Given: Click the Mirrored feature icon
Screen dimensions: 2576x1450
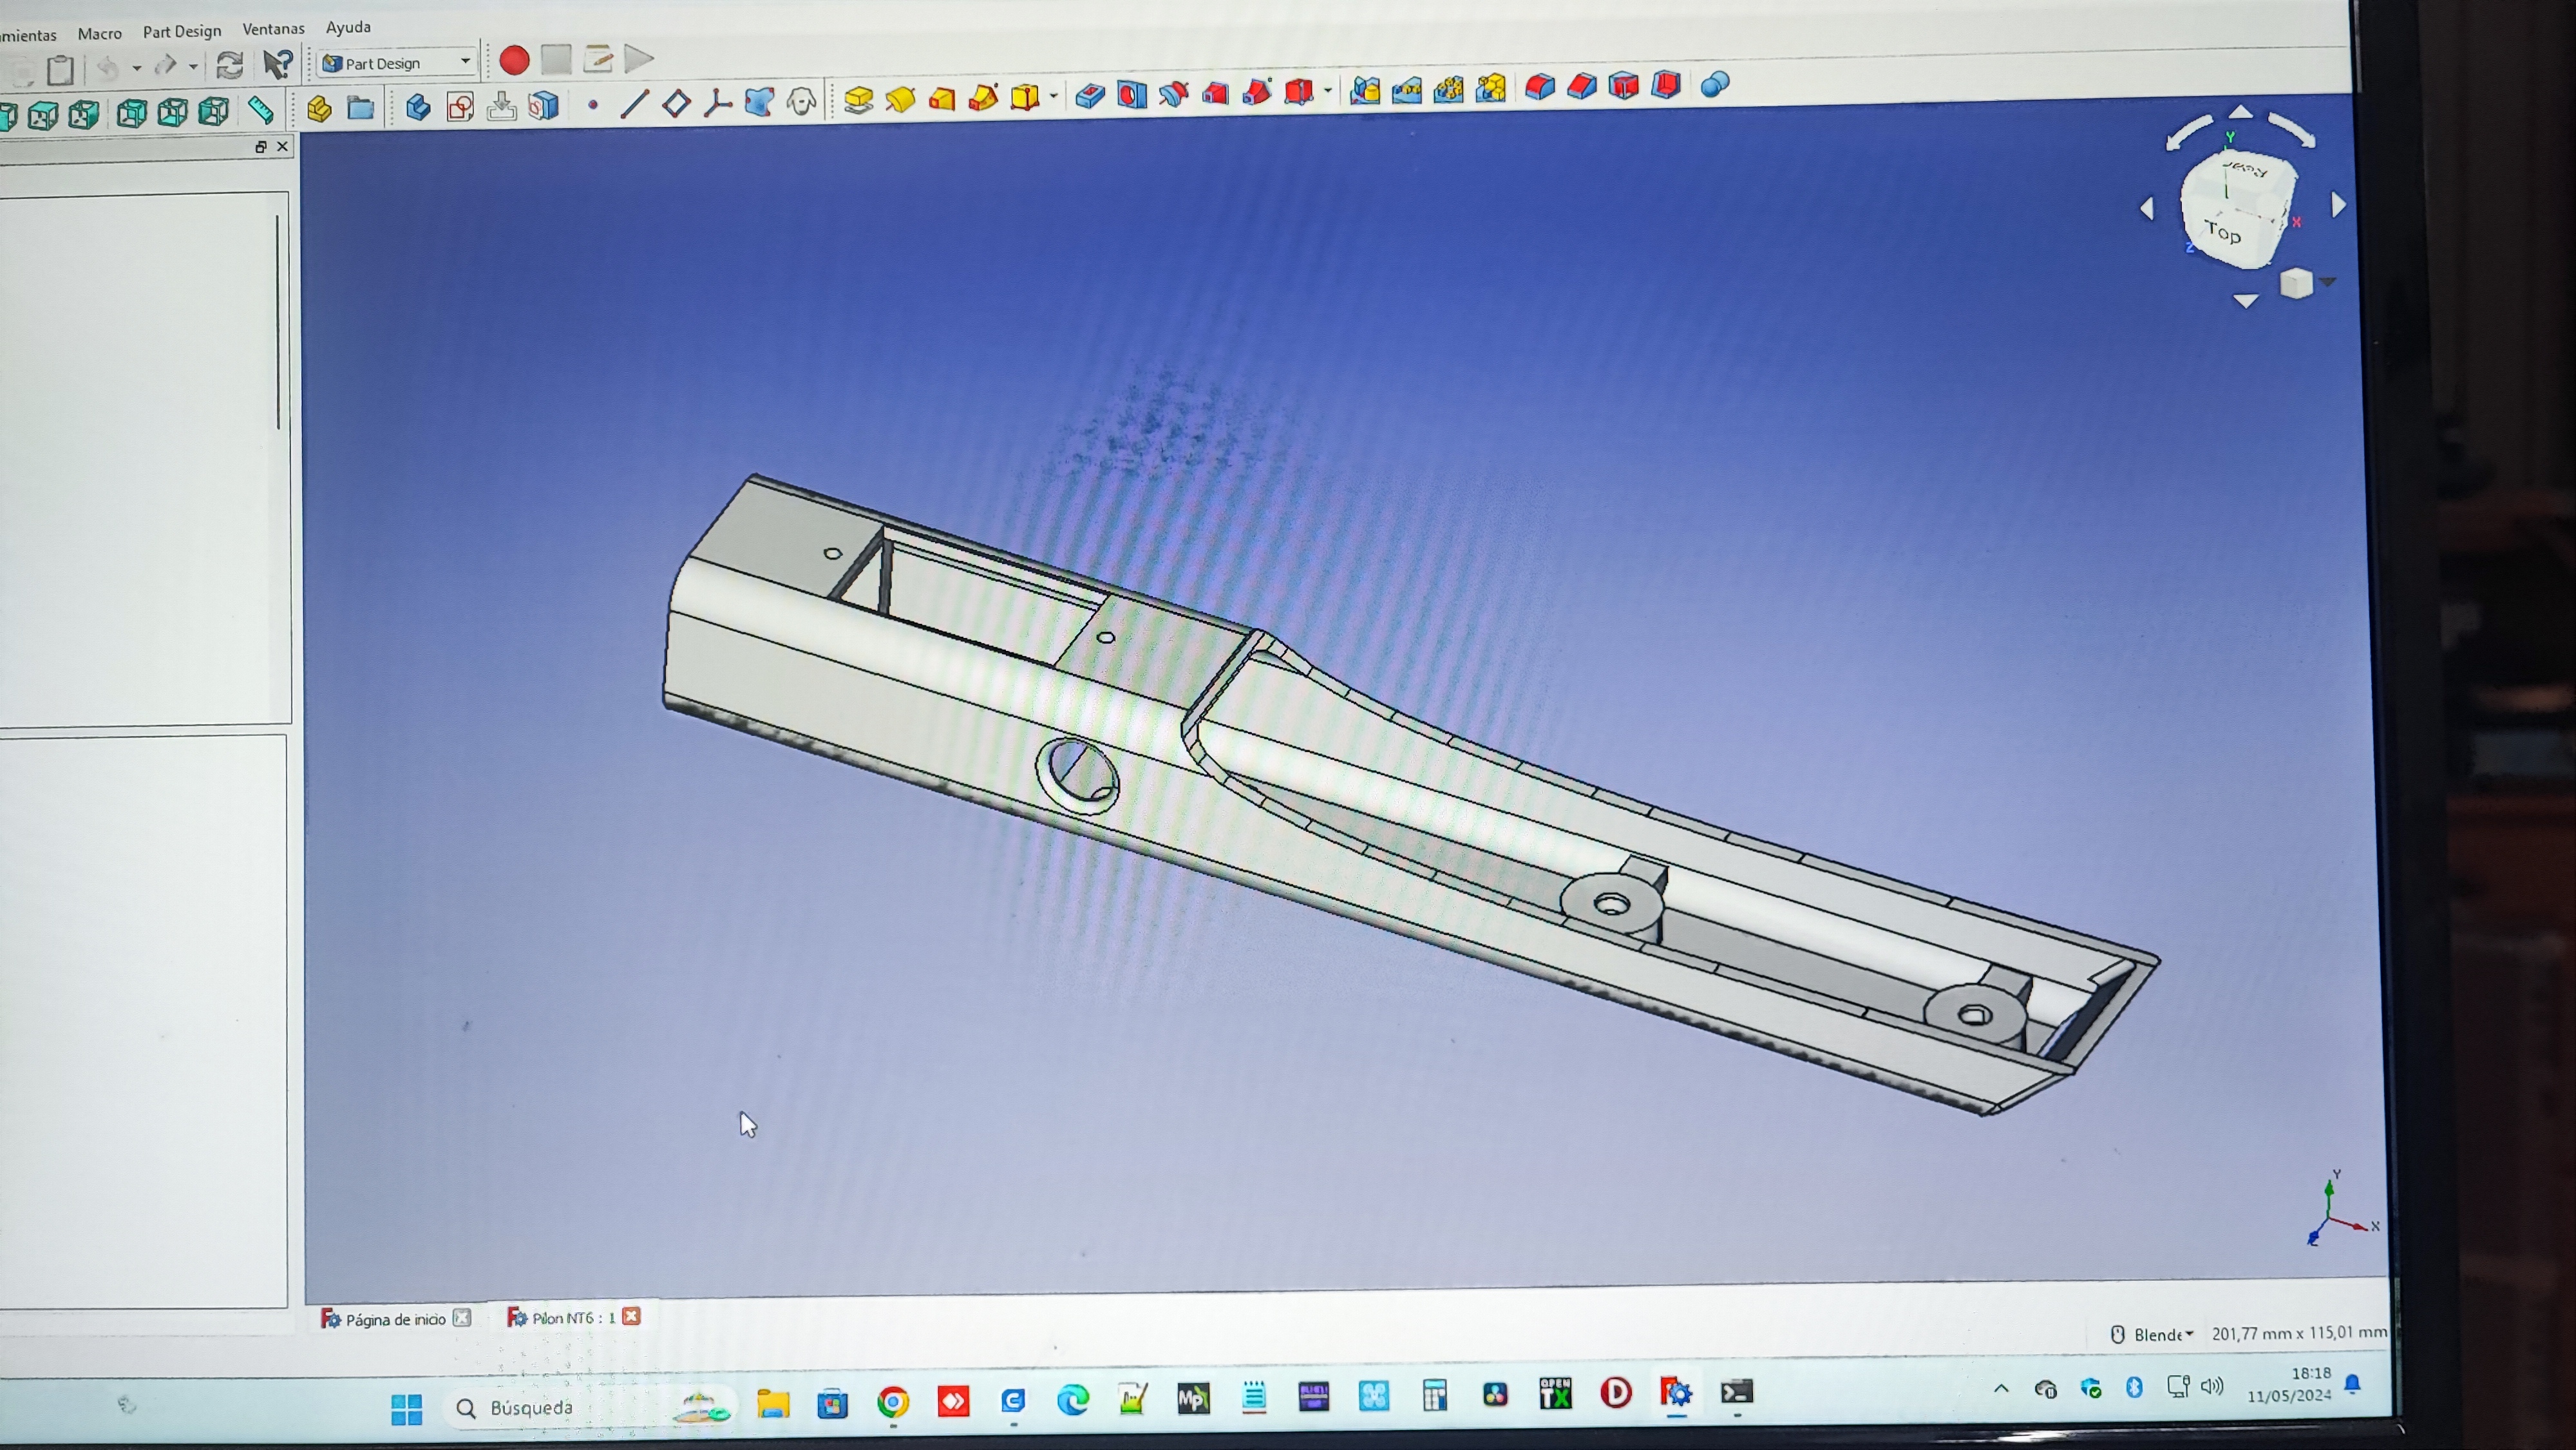Looking at the screenshot, I should (1365, 91).
